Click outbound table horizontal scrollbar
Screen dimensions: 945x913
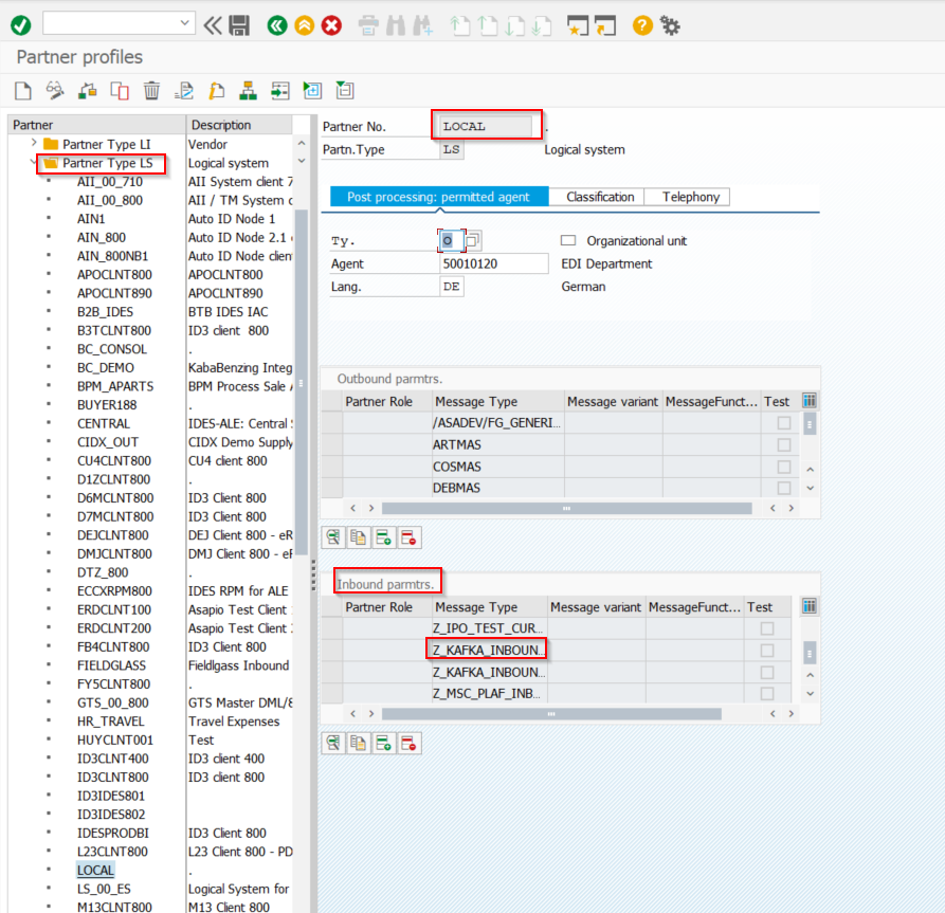click(x=567, y=509)
